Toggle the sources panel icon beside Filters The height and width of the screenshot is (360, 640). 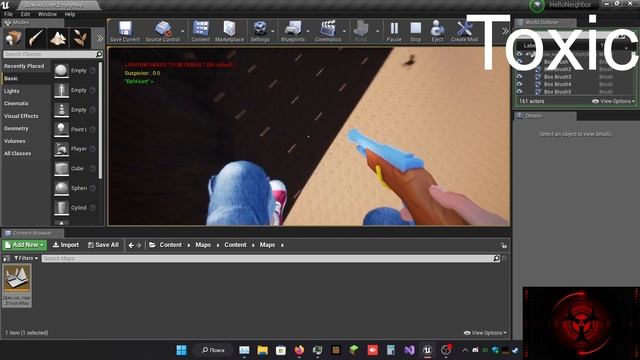click(x=7, y=258)
